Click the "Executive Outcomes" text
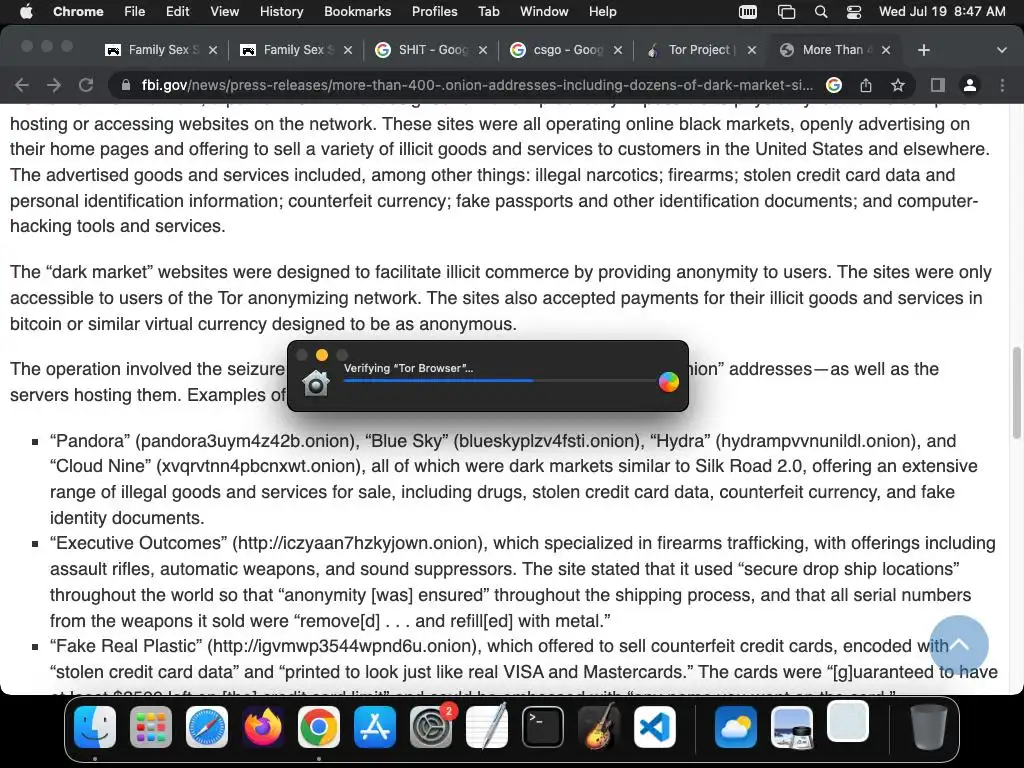 coord(138,543)
